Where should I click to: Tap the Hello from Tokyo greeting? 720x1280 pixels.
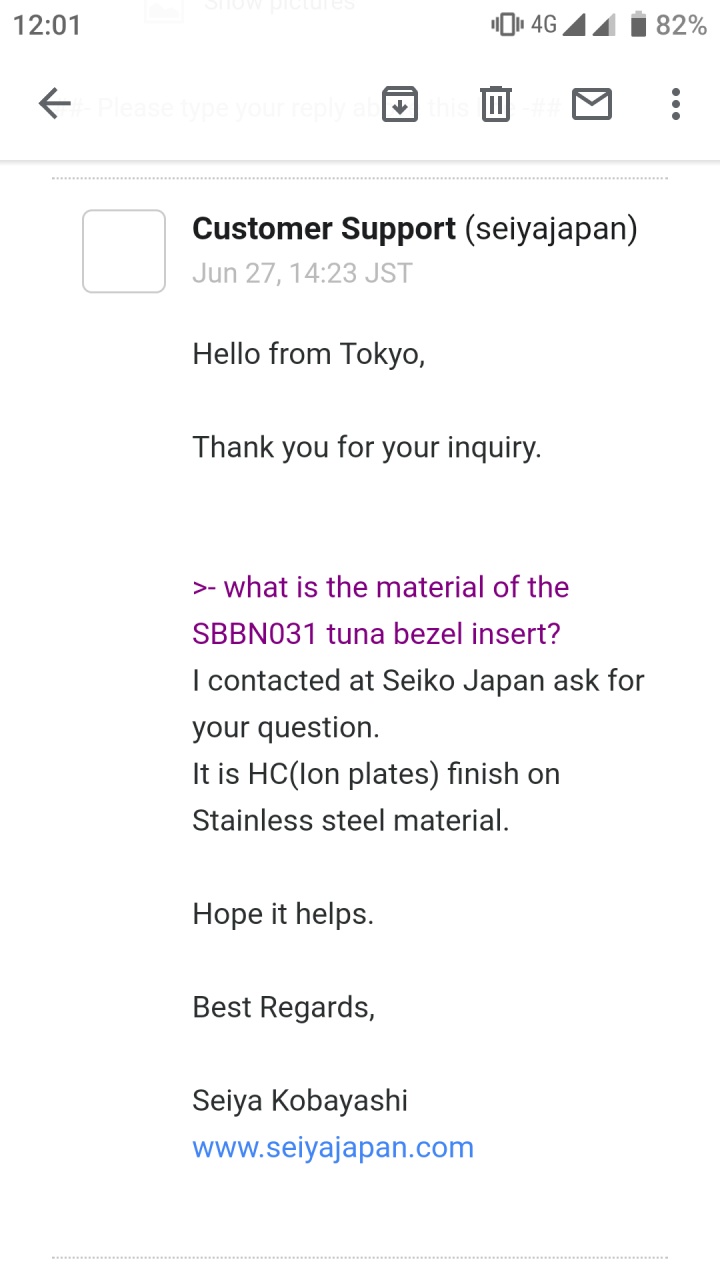coord(308,354)
